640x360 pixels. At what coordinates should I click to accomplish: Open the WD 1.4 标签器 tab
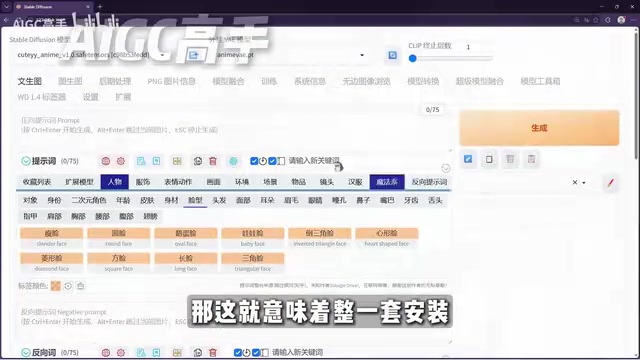tap(42, 97)
